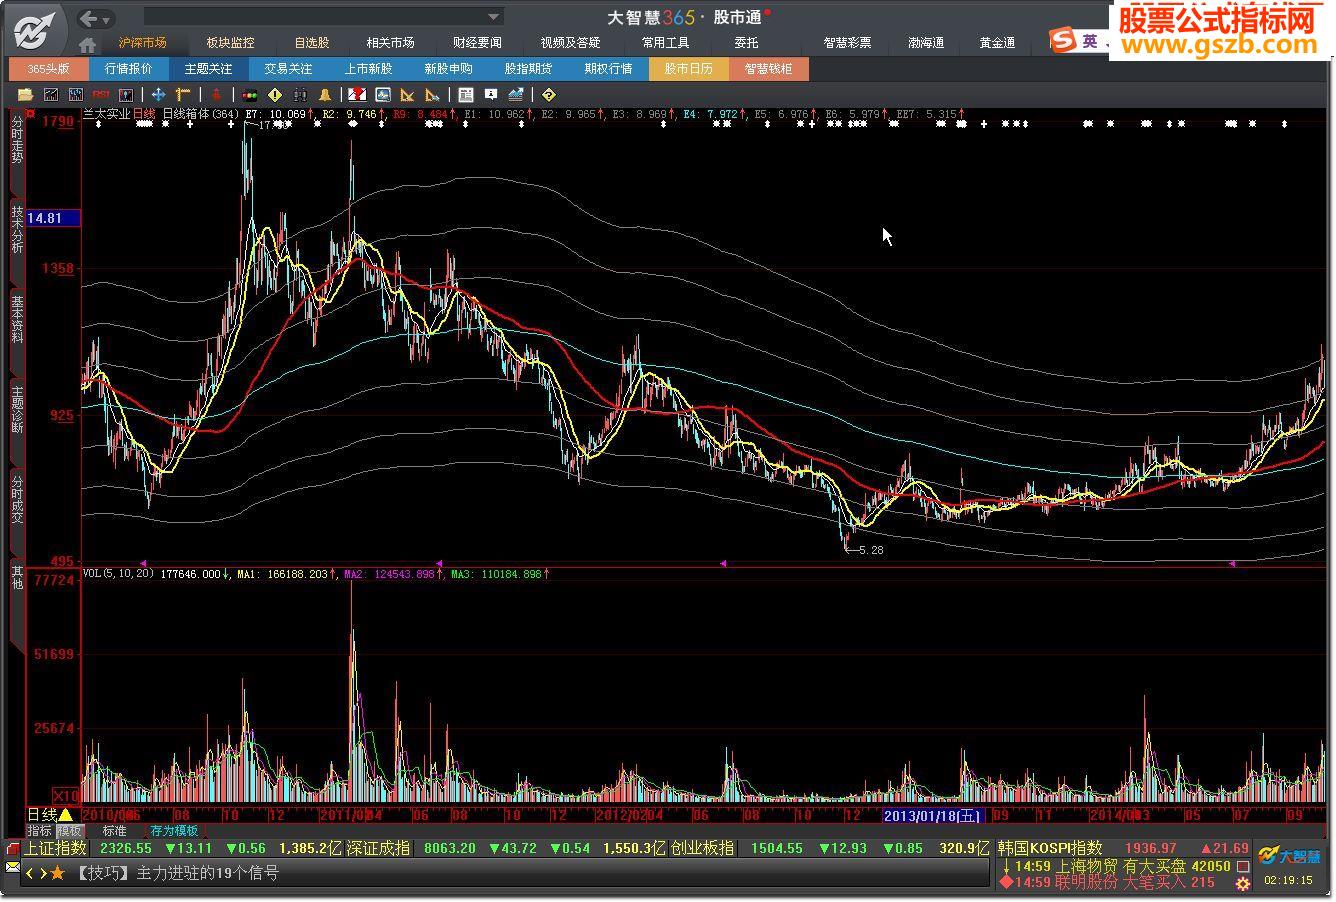Open the 渤海通 menu

click(x=926, y=43)
